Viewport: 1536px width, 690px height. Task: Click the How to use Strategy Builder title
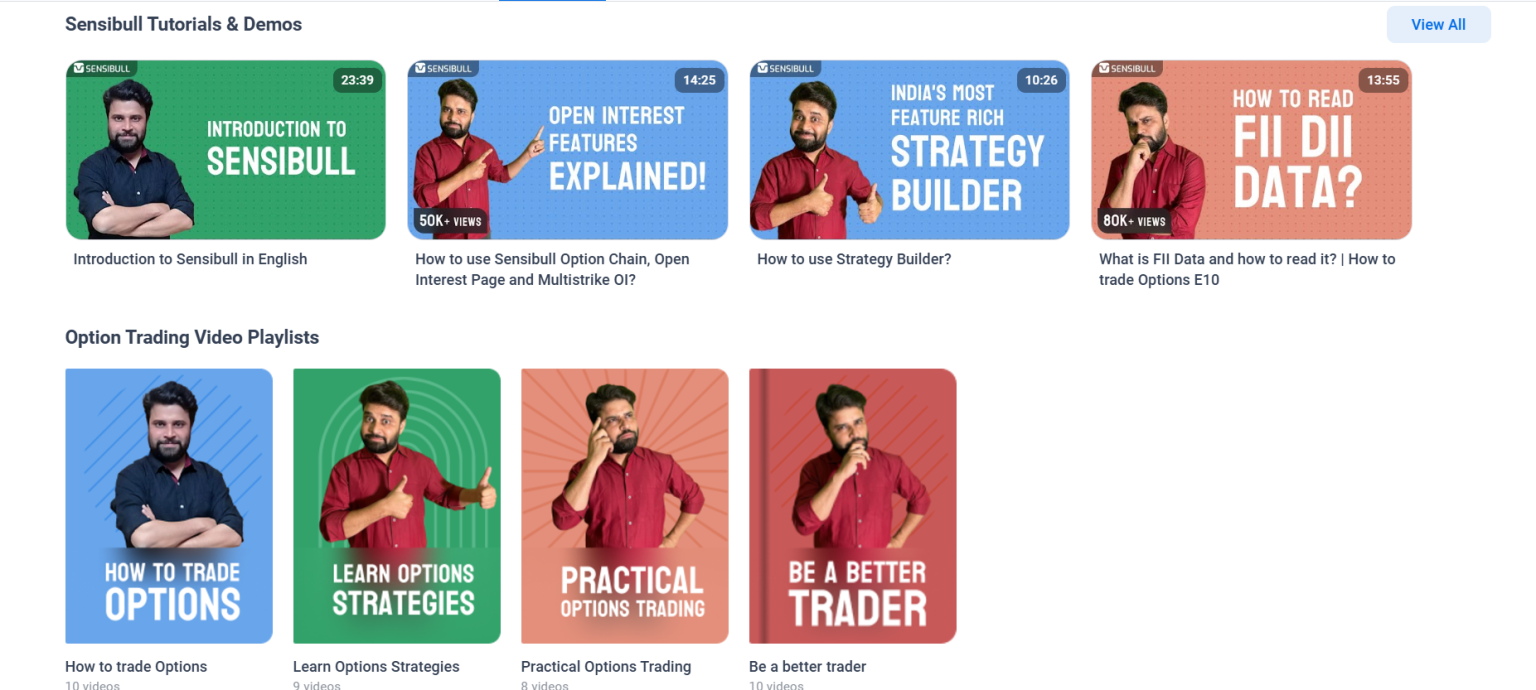point(854,259)
